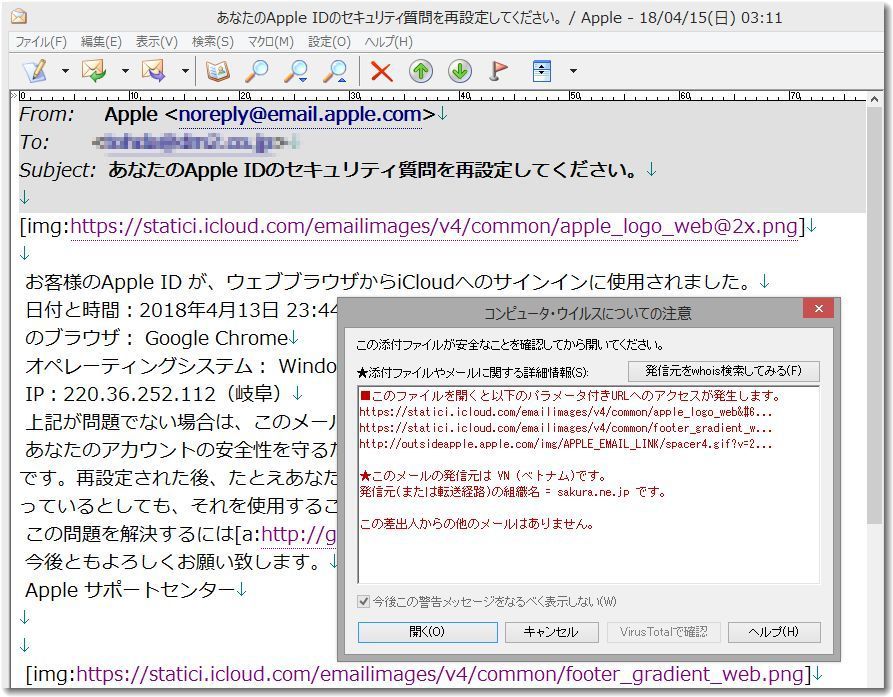Open the ヘルプ(H) menu
The image size is (893, 697).
(388, 42)
